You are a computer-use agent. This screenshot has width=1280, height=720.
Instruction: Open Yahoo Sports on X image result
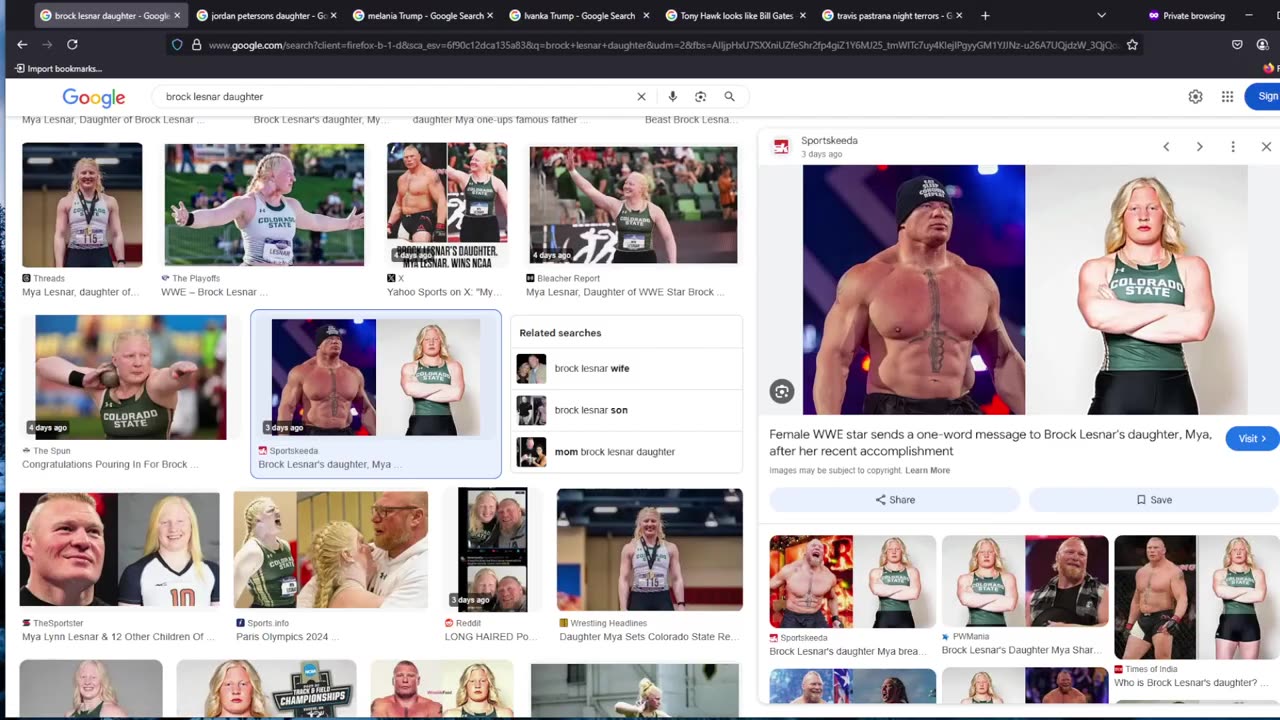point(447,205)
